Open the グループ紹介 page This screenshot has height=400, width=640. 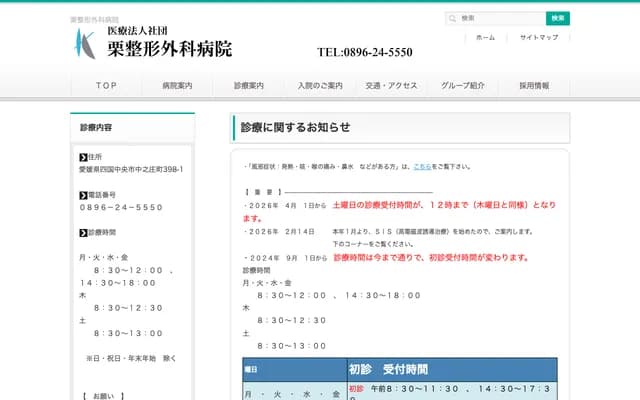pos(463,86)
